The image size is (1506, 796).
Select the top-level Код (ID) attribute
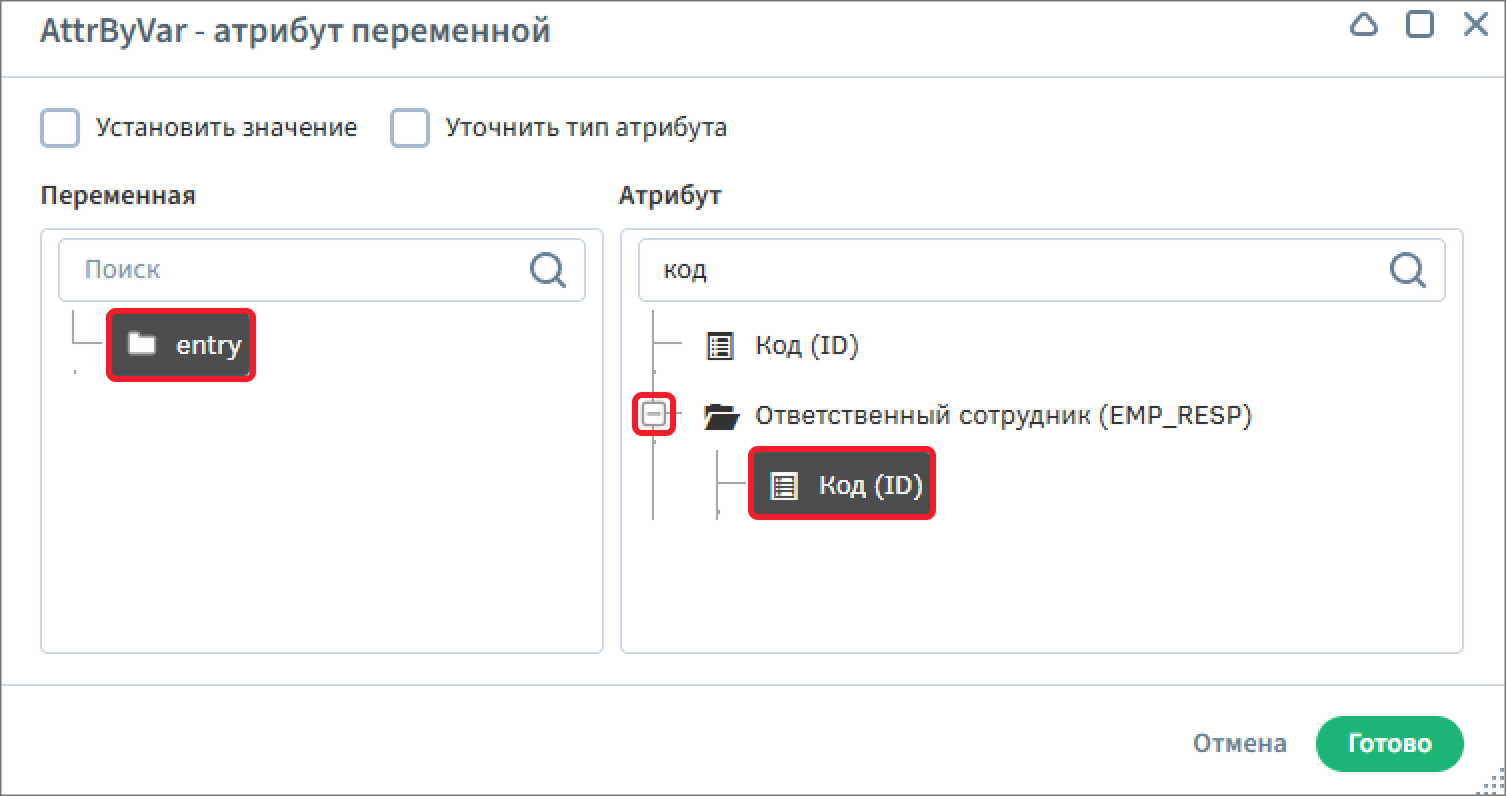[807, 346]
